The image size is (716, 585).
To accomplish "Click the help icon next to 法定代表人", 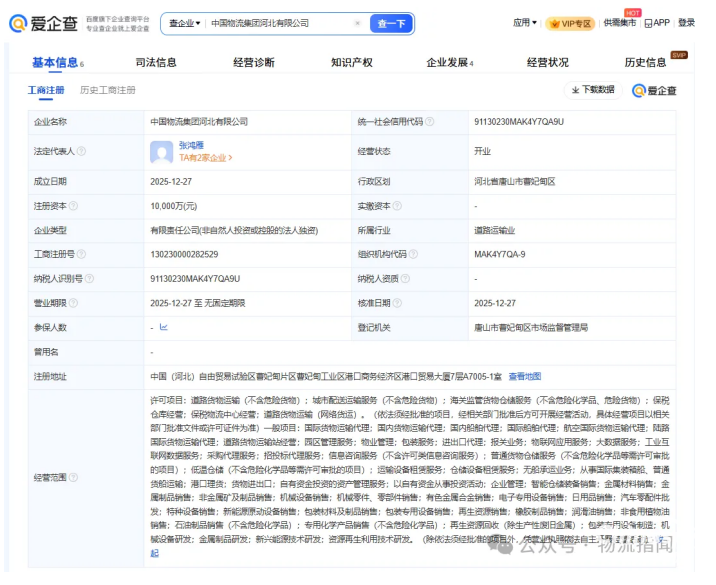I will [81, 151].
